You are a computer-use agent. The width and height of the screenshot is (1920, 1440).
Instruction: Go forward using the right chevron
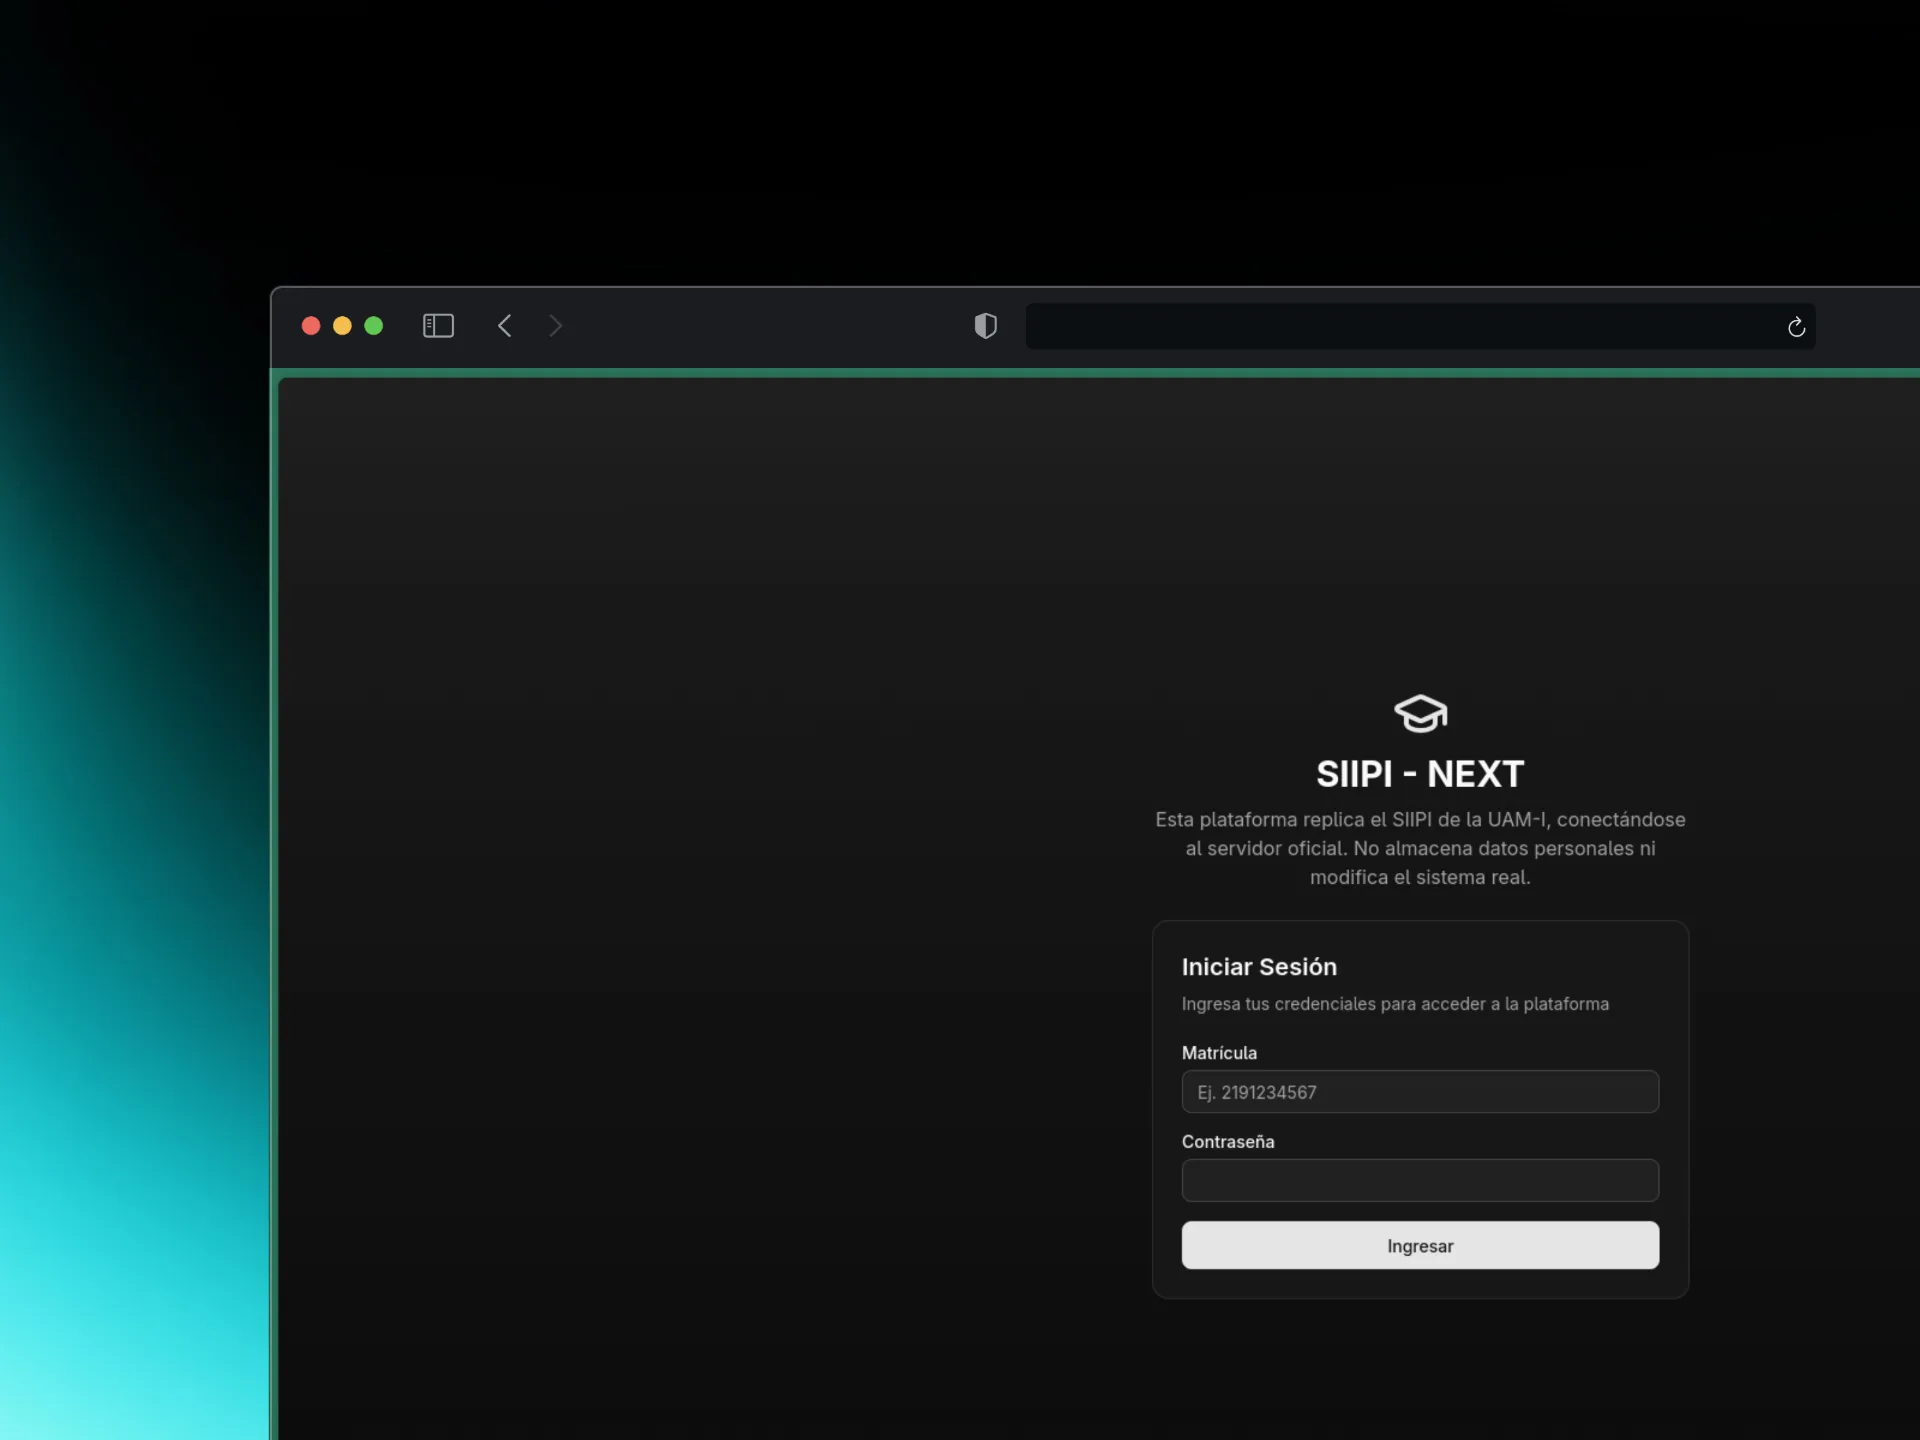coord(556,326)
